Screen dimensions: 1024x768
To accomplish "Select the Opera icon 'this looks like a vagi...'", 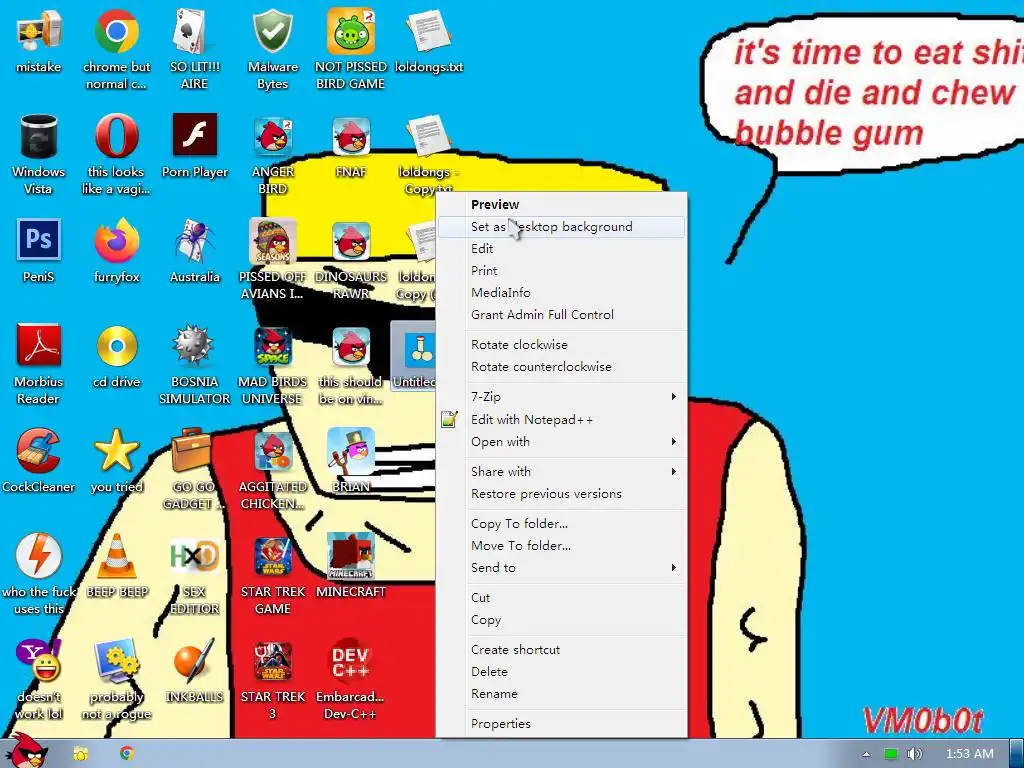I will [116, 154].
